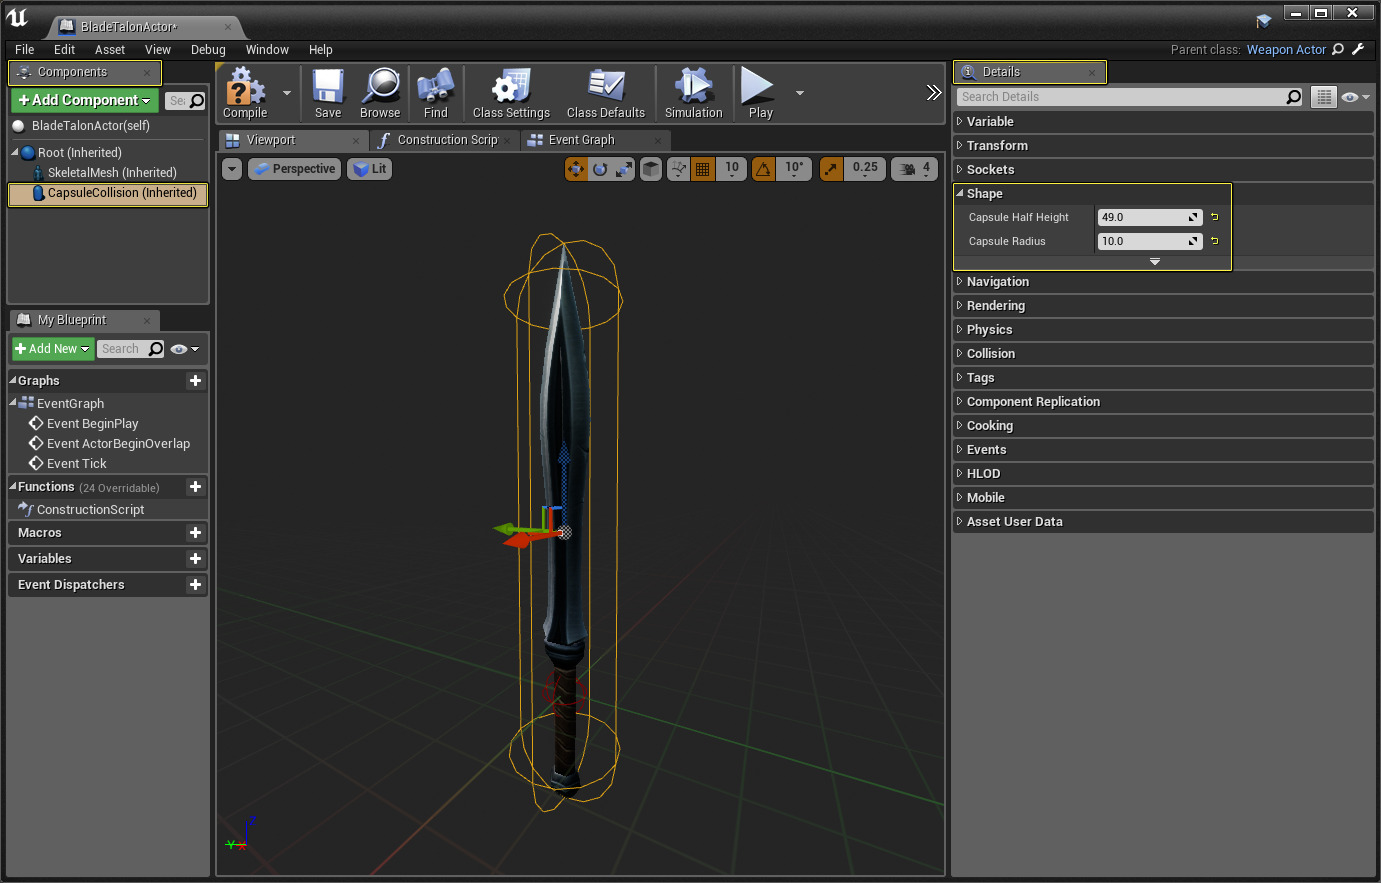Click the Compile blueprint icon
The width and height of the screenshot is (1381, 883).
click(245, 90)
